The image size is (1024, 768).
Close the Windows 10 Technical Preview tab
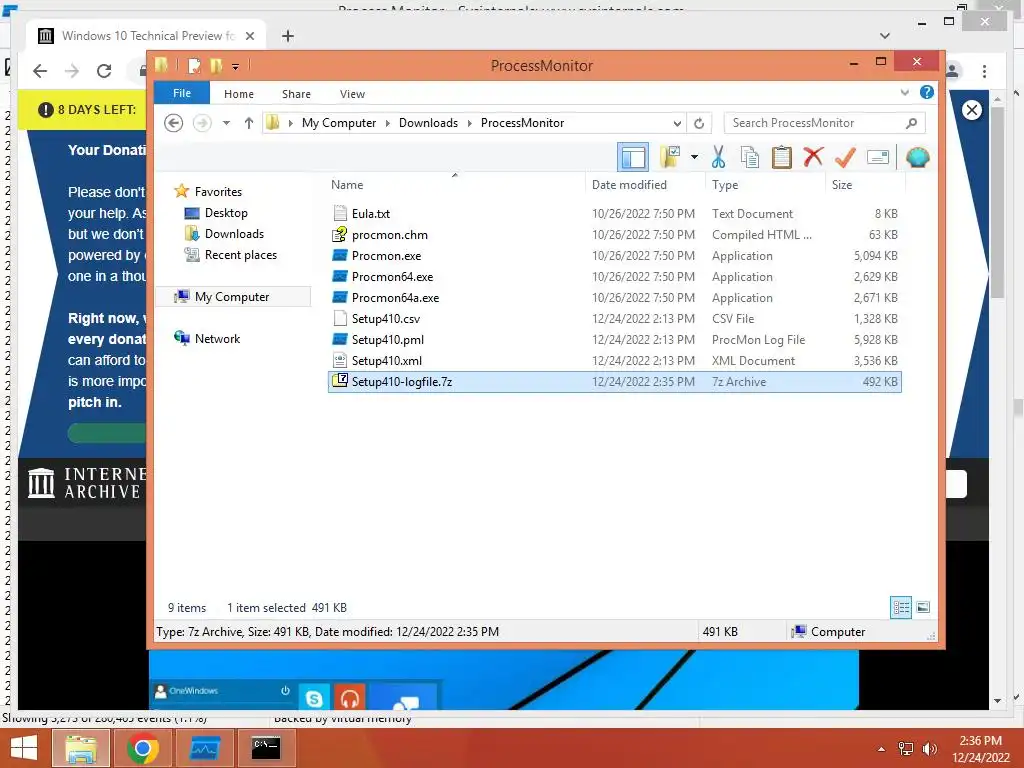click(x=249, y=36)
